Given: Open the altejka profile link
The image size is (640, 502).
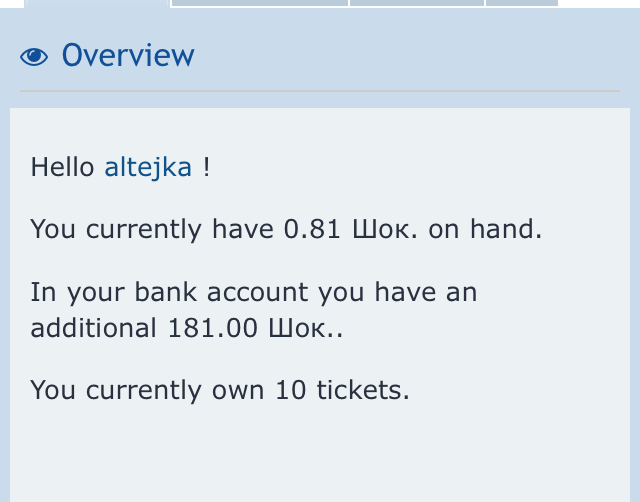Looking at the screenshot, I should pyautogui.click(x=148, y=167).
